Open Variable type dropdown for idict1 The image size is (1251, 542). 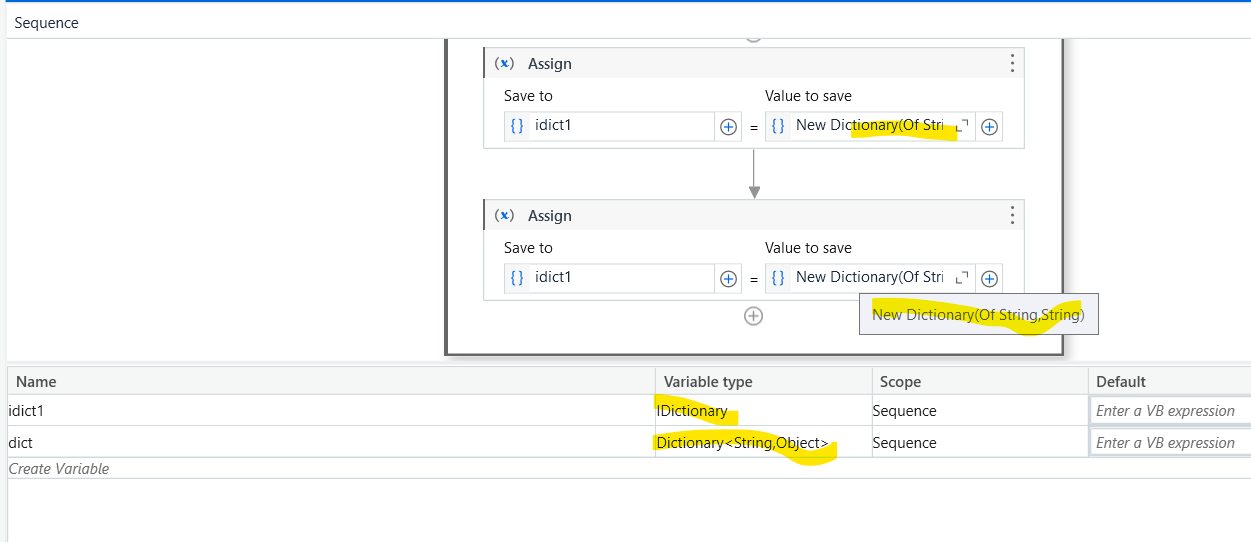(762, 411)
